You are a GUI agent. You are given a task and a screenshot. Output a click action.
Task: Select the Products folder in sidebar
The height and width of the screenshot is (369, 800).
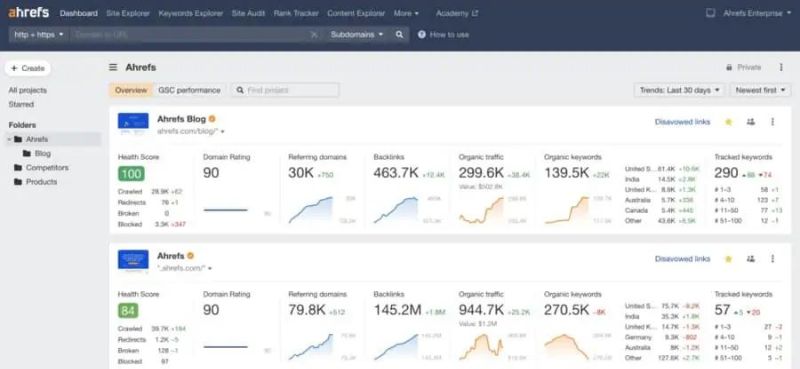pyautogui.click(x=42, y=182)
